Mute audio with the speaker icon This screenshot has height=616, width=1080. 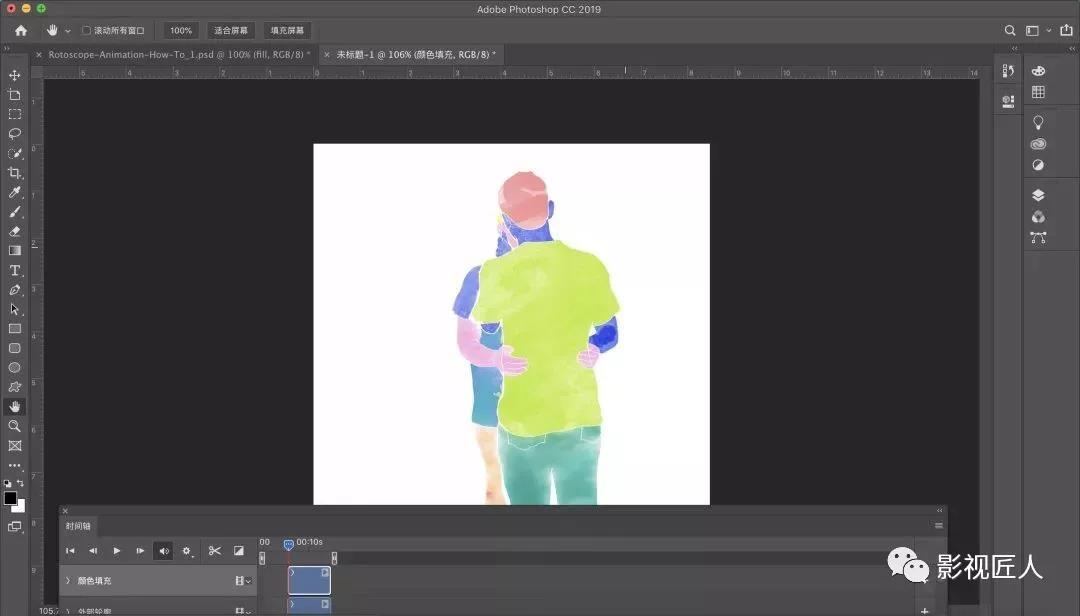163,550
